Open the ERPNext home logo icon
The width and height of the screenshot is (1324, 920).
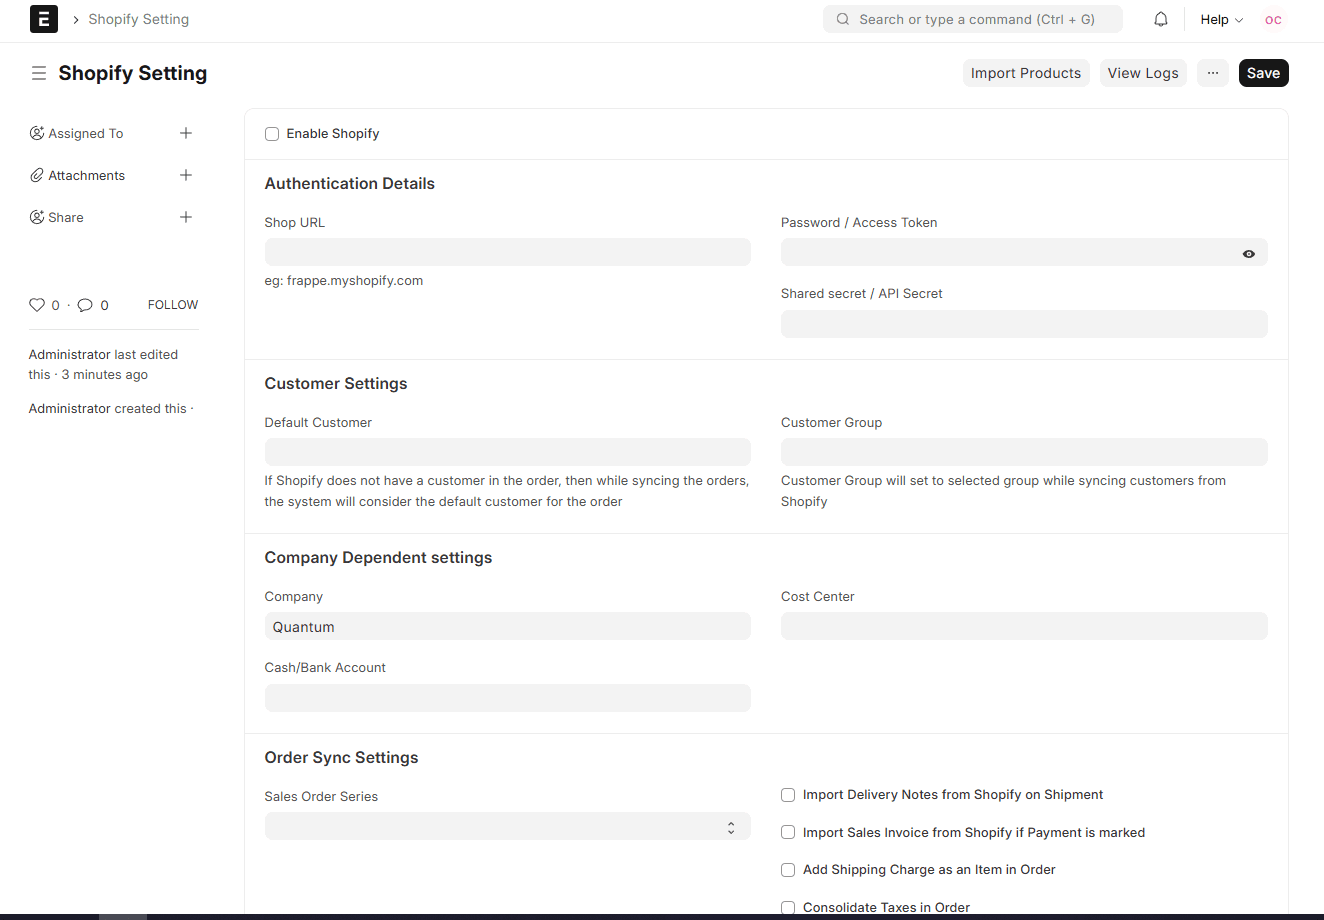click(44, 19)
